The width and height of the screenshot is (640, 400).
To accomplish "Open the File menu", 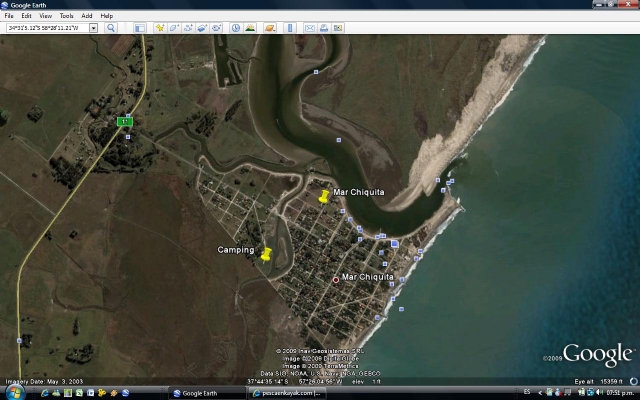I will [9, 16].
